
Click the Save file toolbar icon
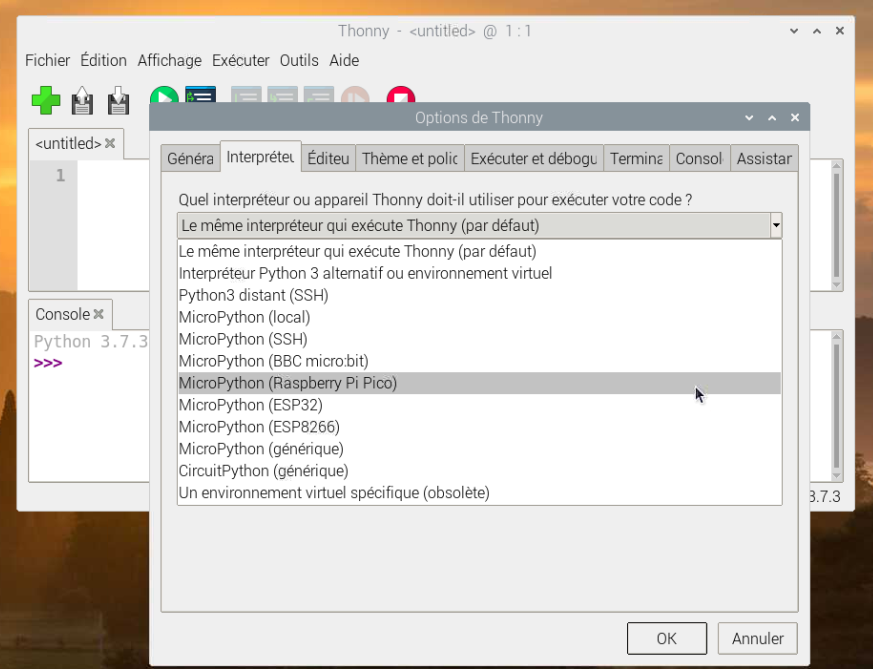click(x=119, y=100)
